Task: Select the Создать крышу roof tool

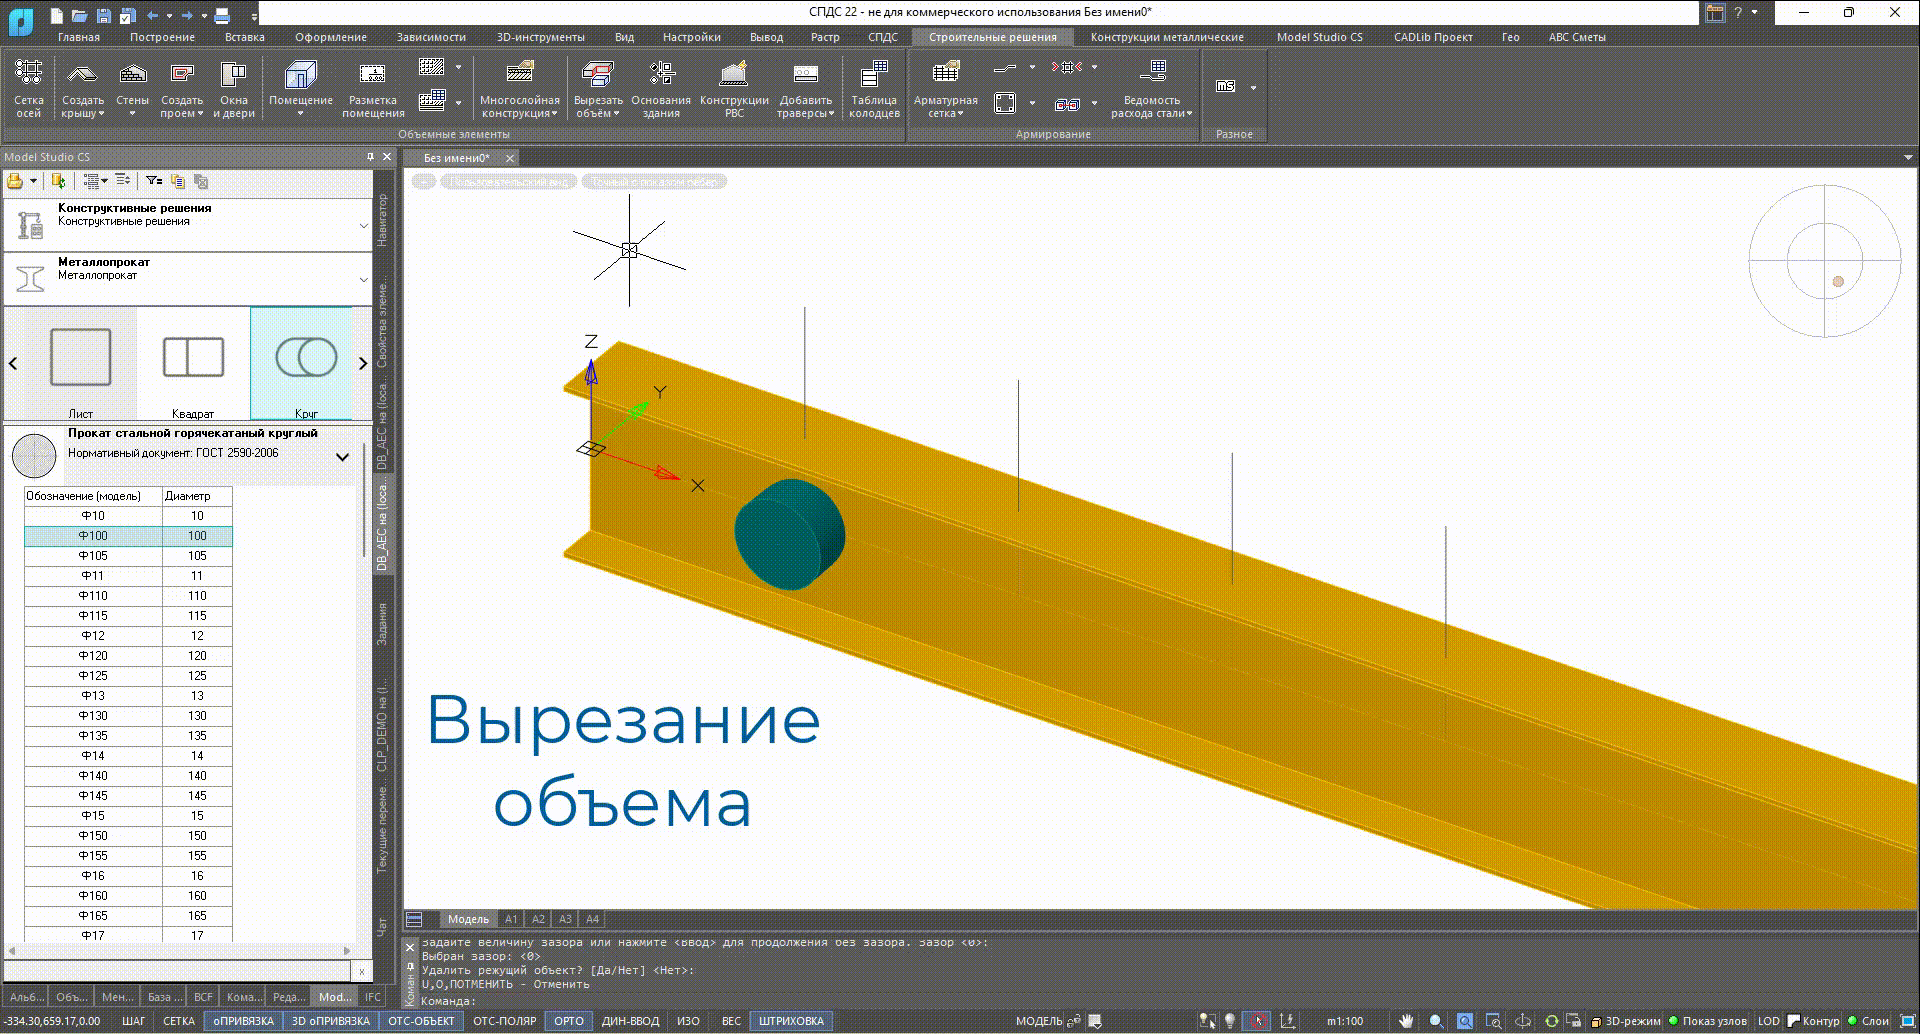Action: click(83, 88)
